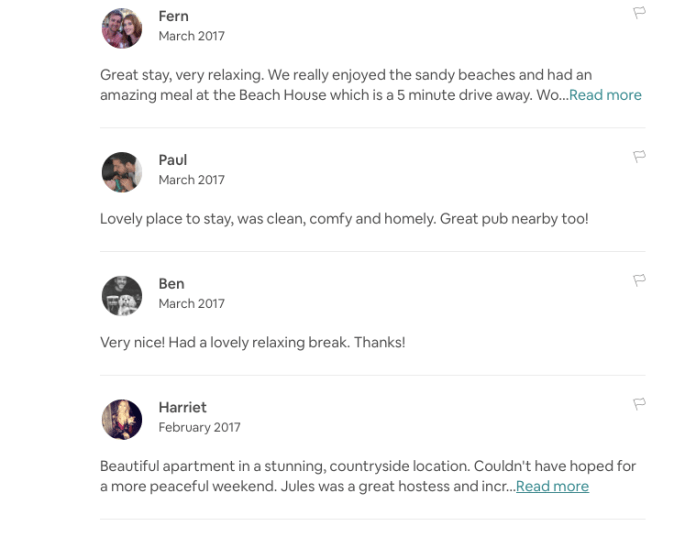
Task: Click the March 2017 date under Ben
Action: pyautogui.click(x=191, y=303)
